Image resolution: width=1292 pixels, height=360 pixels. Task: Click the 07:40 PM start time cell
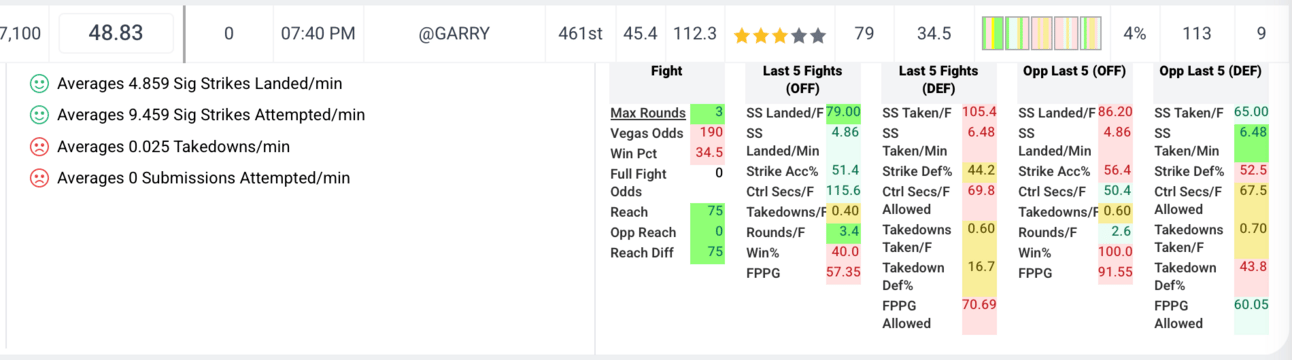coord(318,33)
